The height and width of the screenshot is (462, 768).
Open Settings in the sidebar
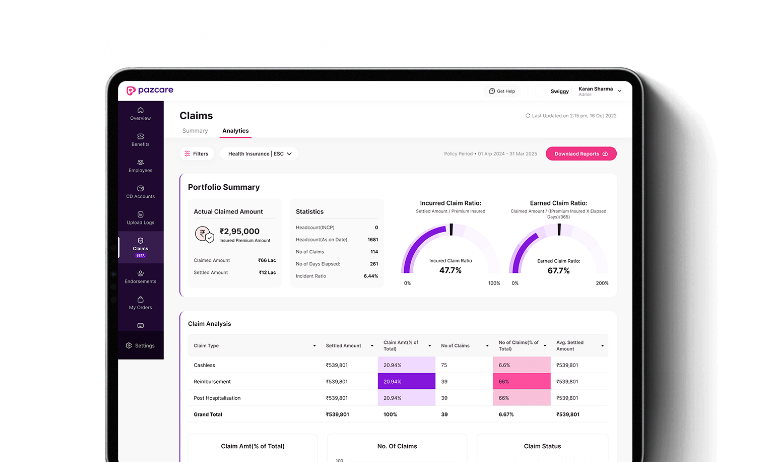point(140,345)
